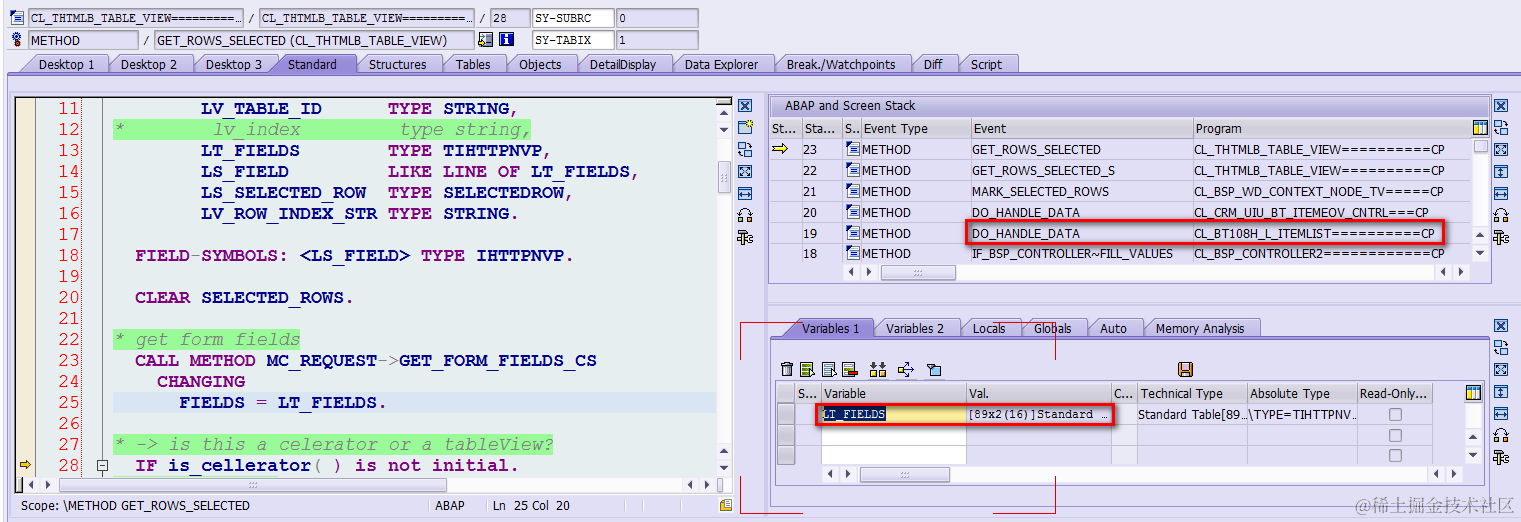Viewport: 1521px width, 522px height.
Task: Click the binoculars-style icon in Variables toolbar
Action: [x=878, y=369]
